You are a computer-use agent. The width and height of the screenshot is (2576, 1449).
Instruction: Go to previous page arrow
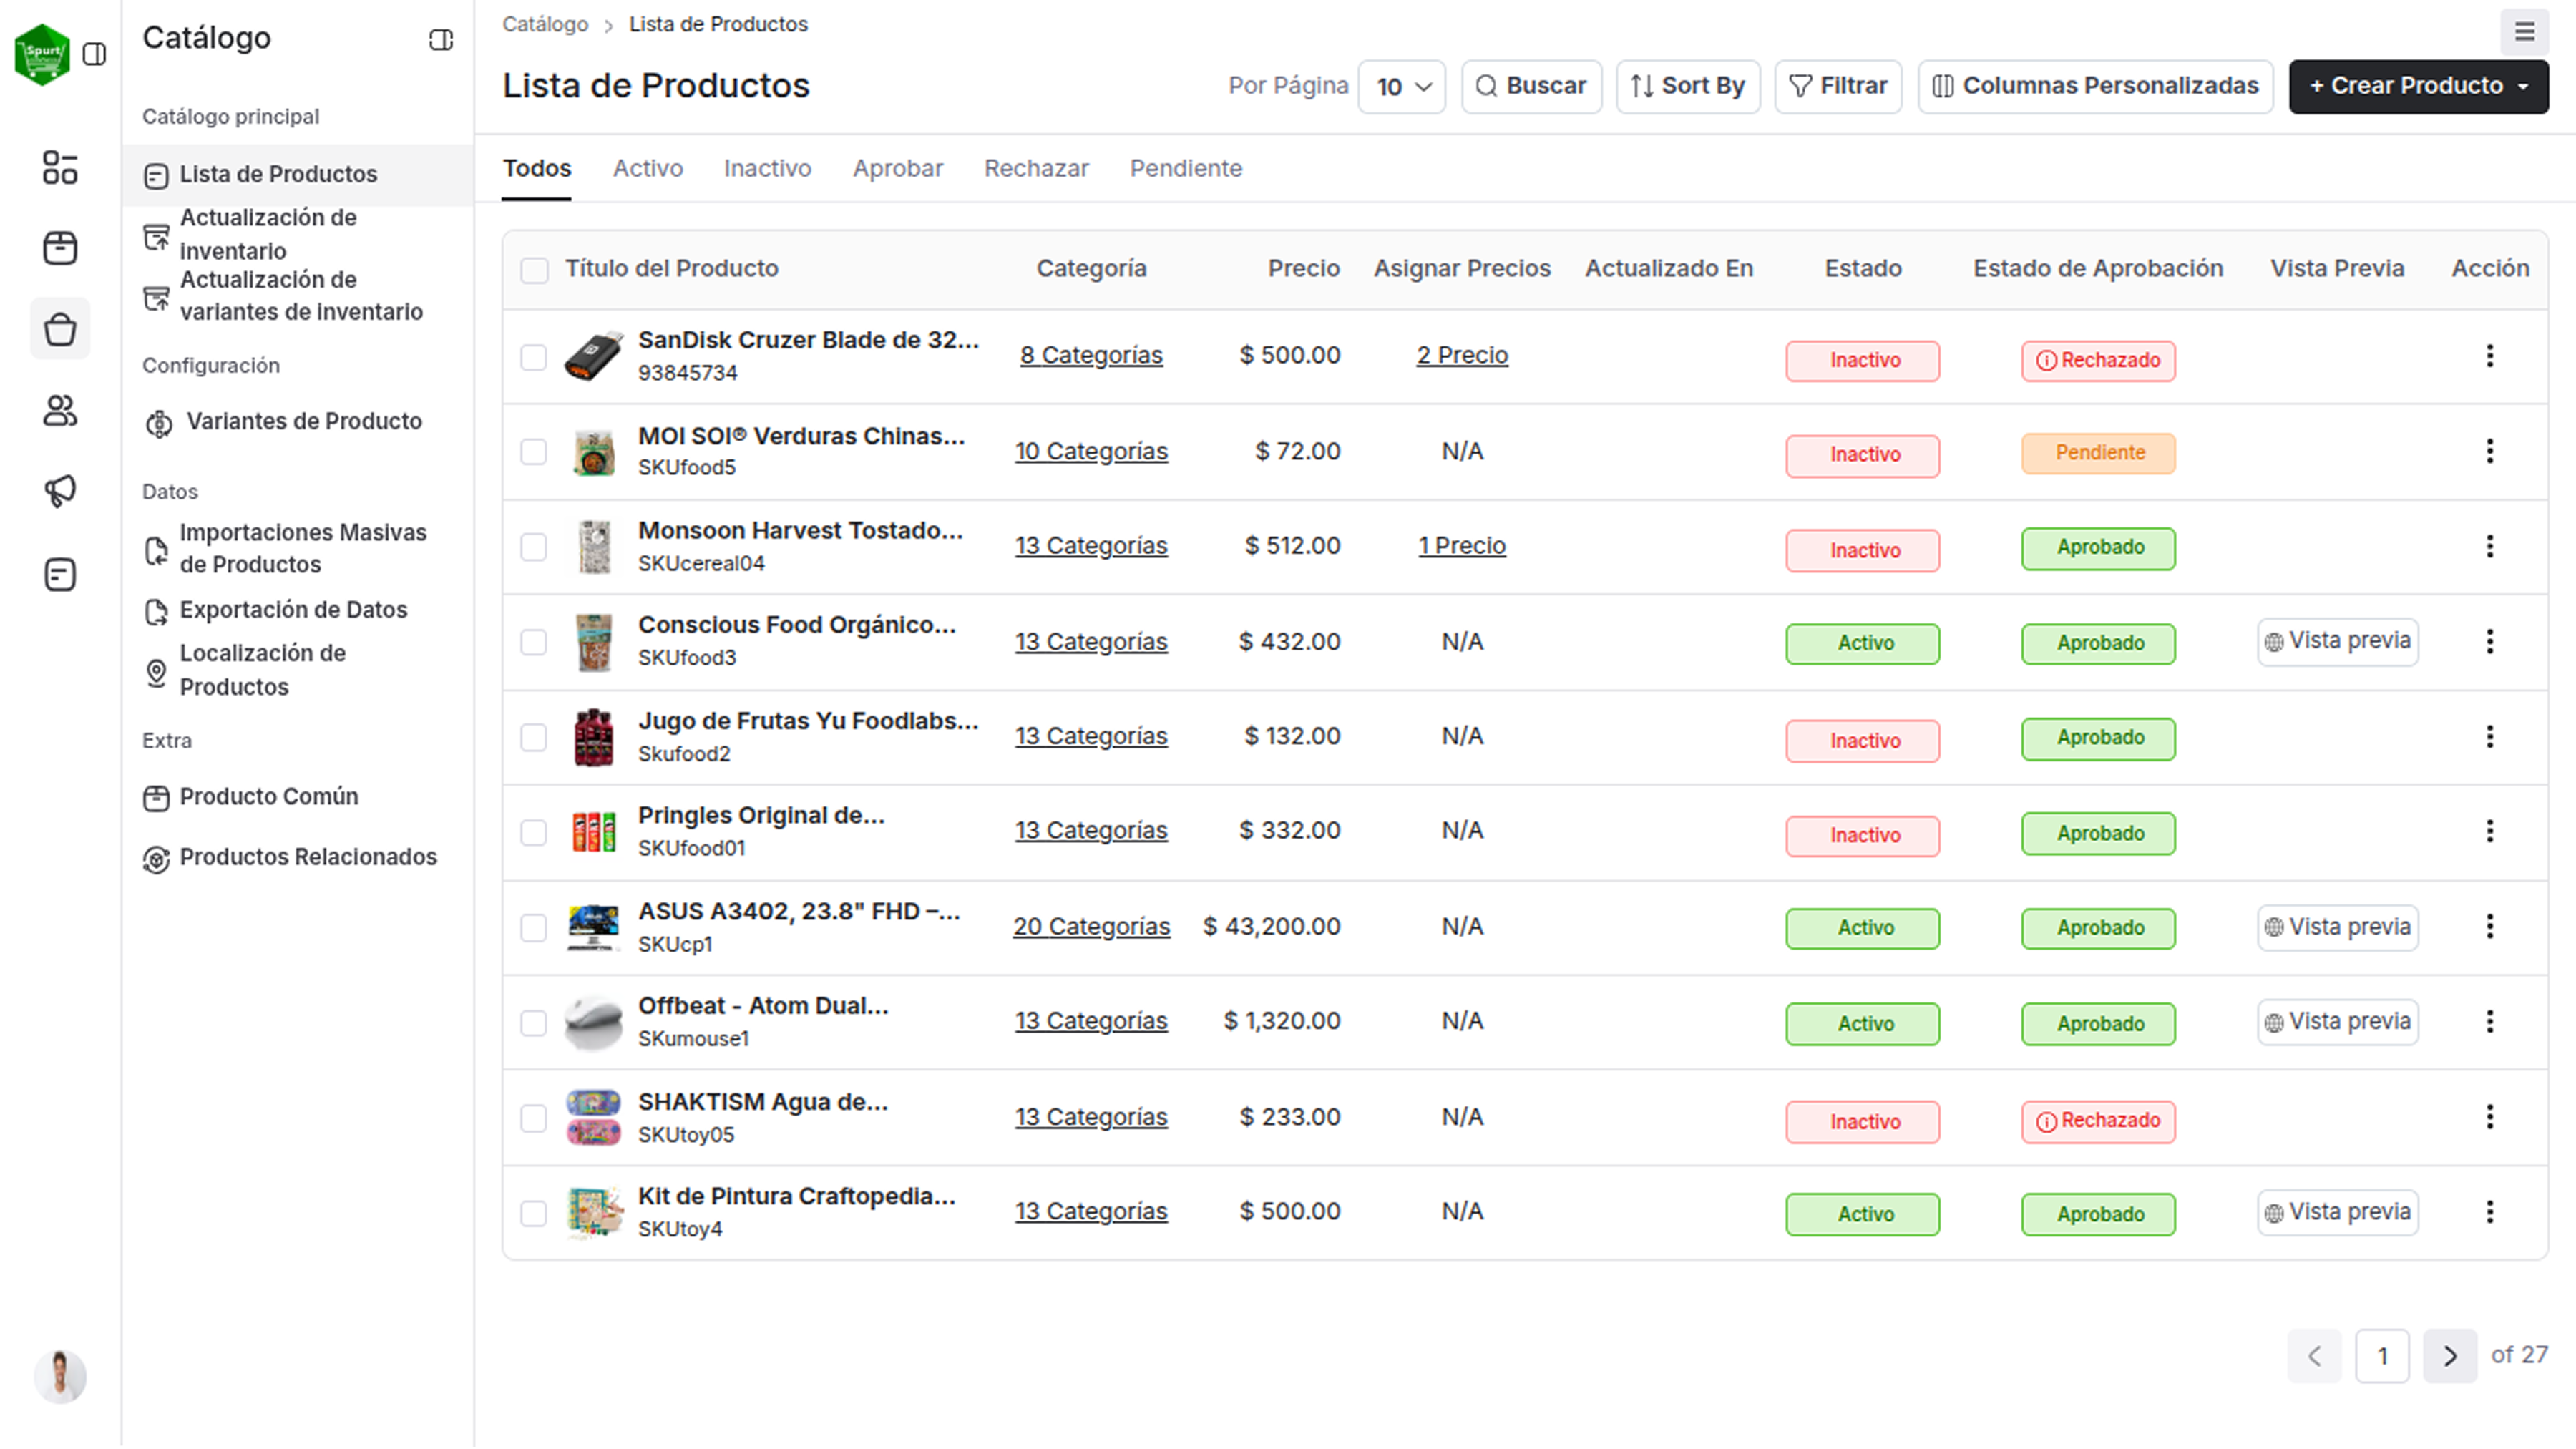(x=2314, y=1357)
